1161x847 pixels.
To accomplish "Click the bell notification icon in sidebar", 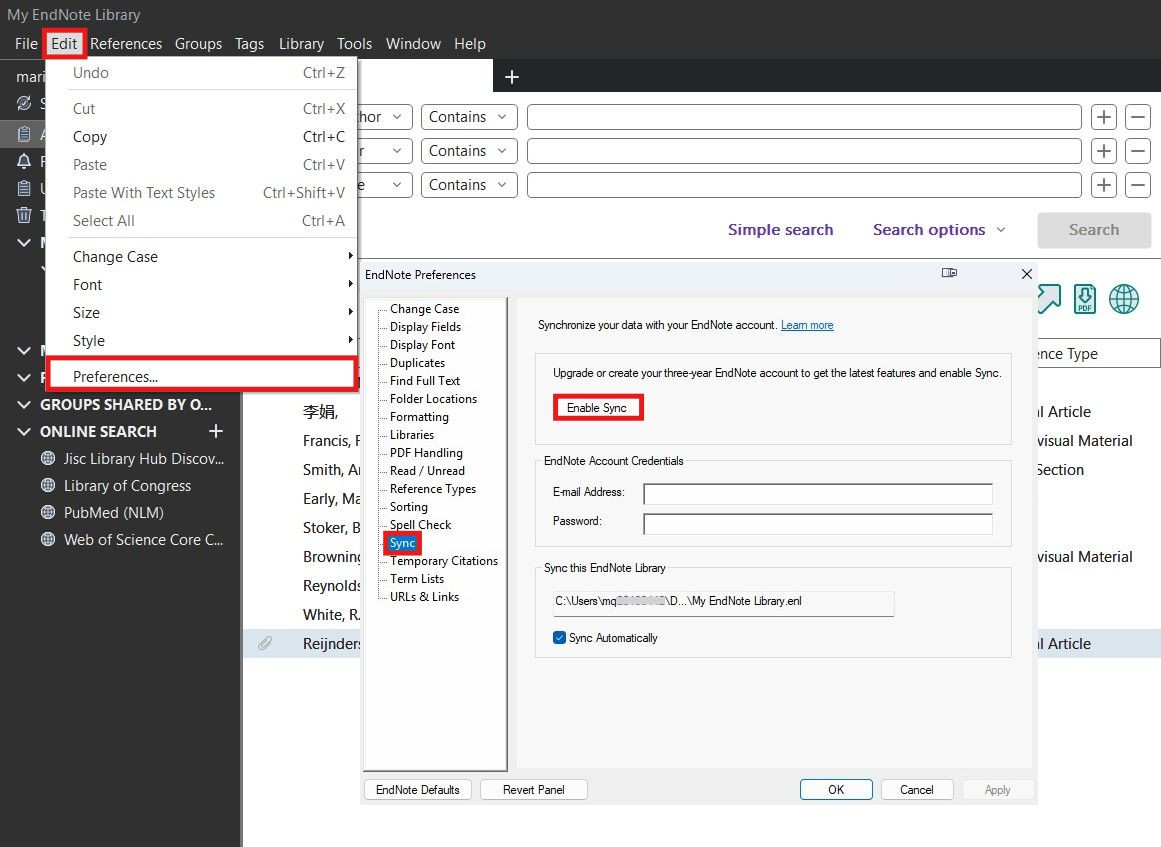I will [x=24, y=161].
